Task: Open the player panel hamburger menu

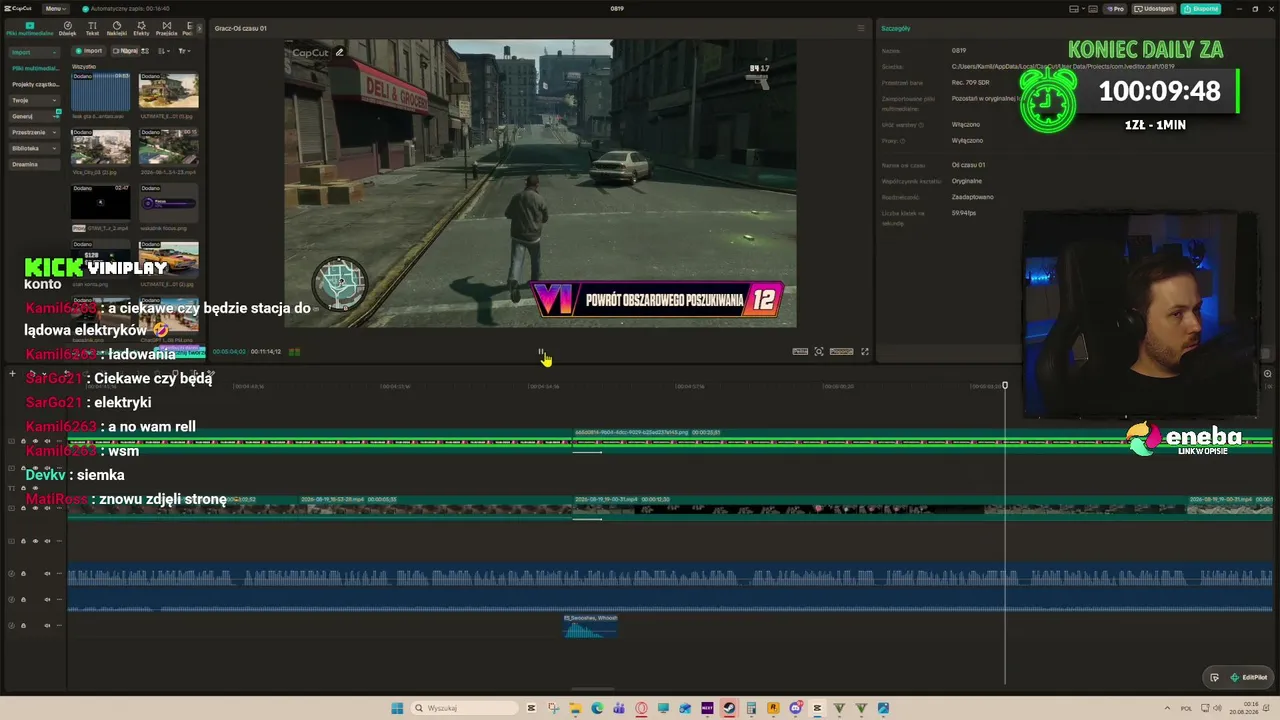Action: click(x=860, y=28)
